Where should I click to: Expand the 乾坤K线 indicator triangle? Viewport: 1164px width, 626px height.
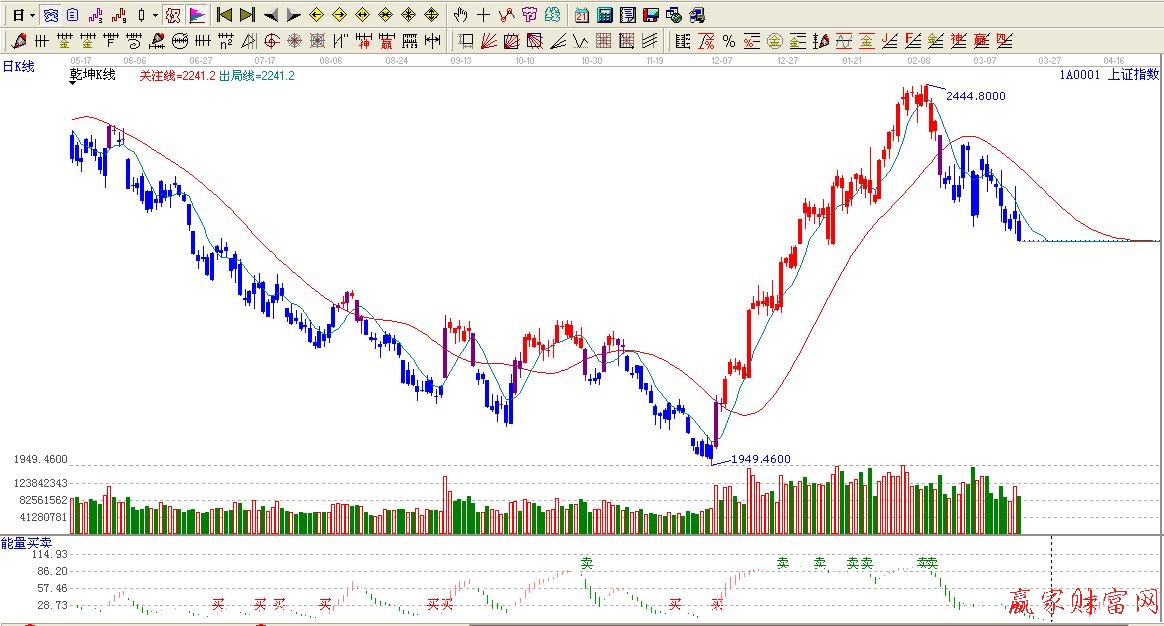[73, 86]
